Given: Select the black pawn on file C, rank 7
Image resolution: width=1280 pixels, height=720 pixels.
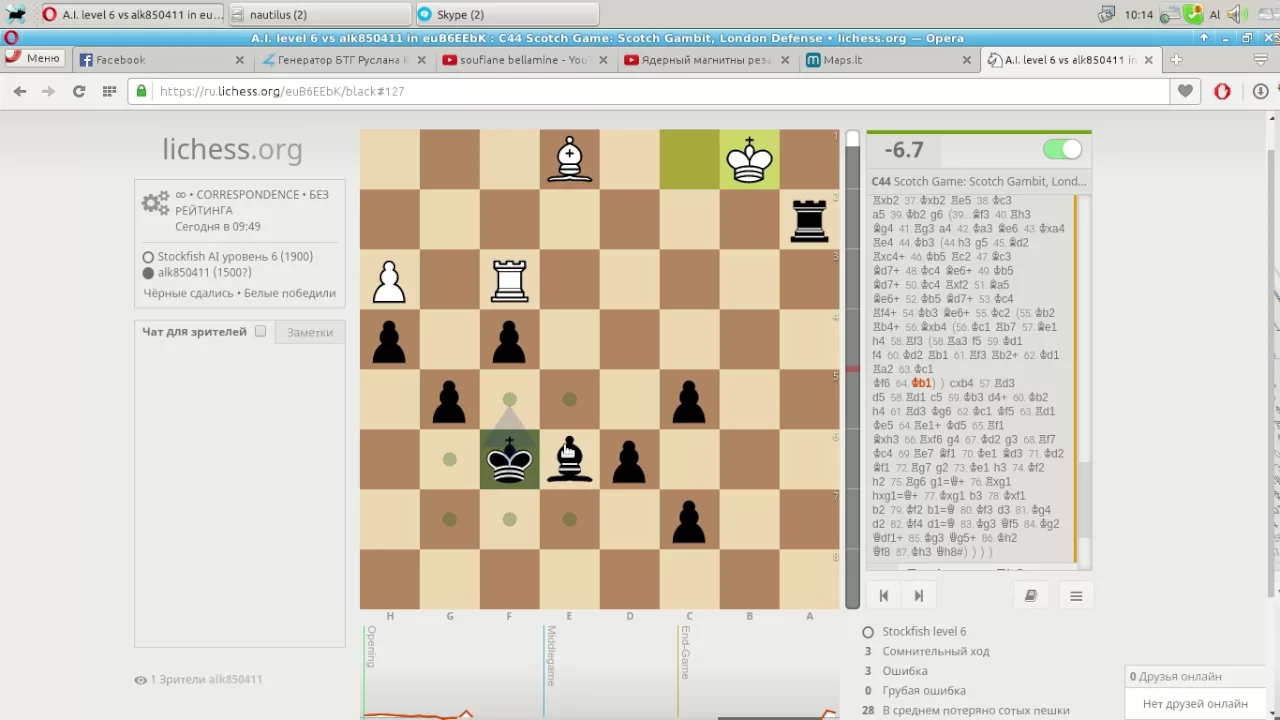Looking at the screenshot, I should [689, 520].
